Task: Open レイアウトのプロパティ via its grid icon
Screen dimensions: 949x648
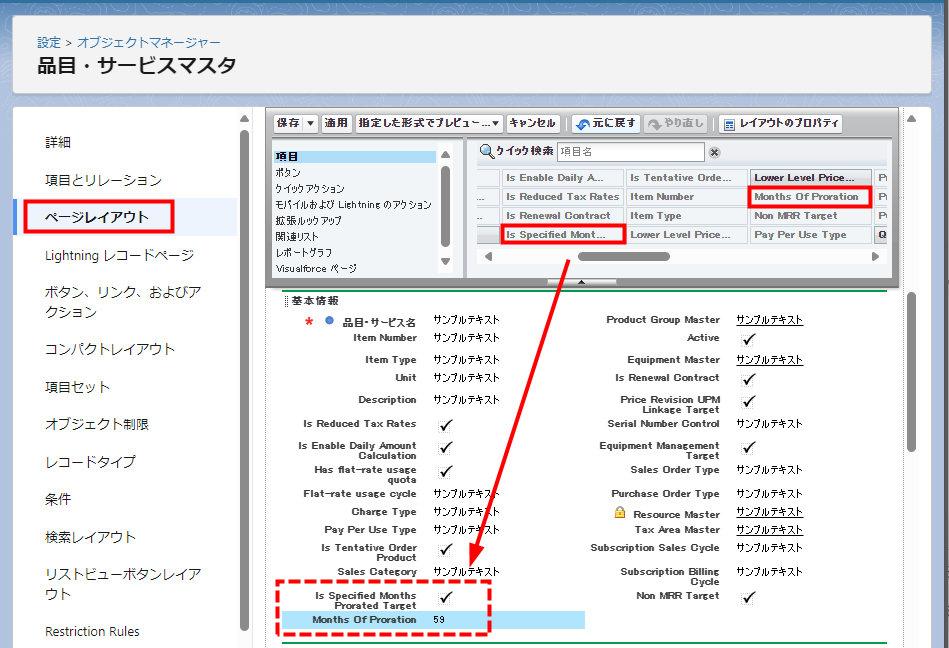Action: 729,124
